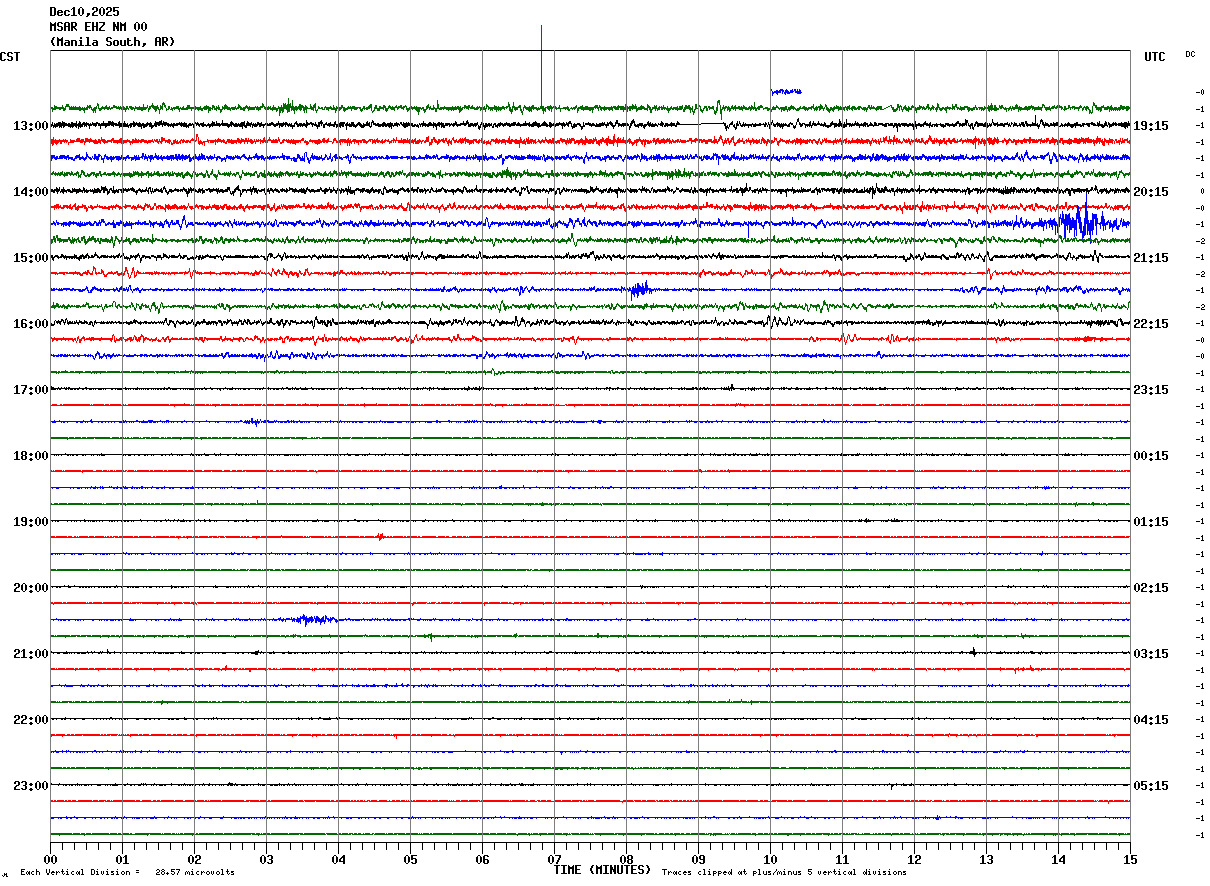Click the red blip on the 19:00 hour trace
Image resolution: width=1210 pixels, height=886 pixels.
[380, 537]
